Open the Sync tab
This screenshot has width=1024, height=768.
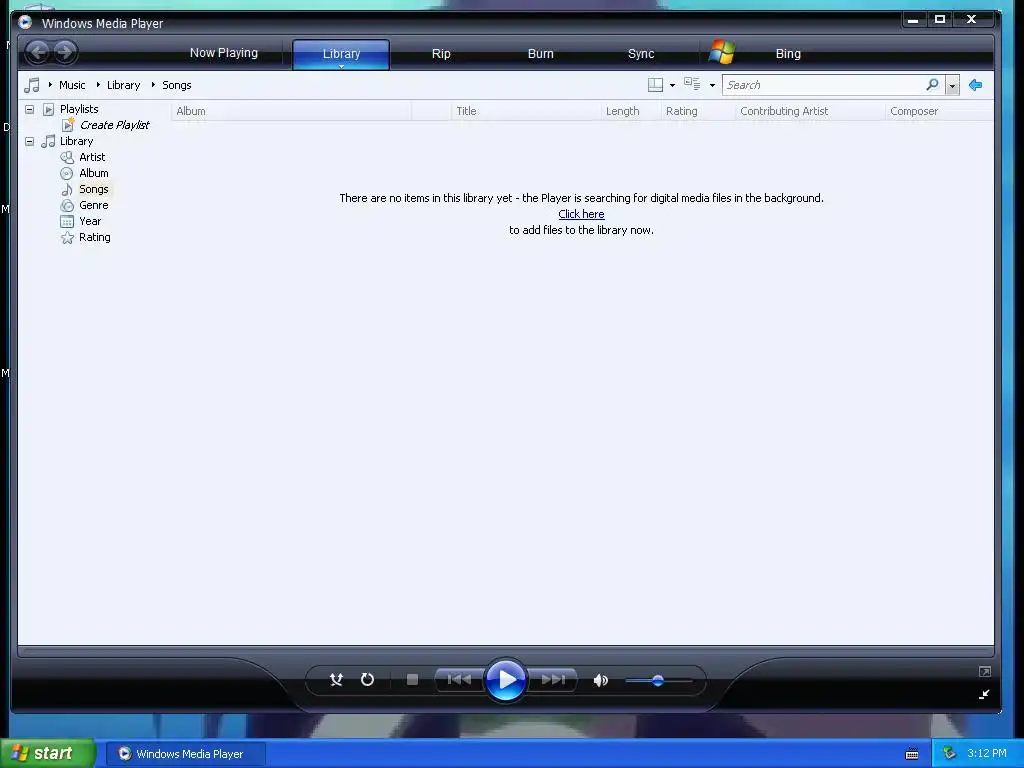pos(641,54)
